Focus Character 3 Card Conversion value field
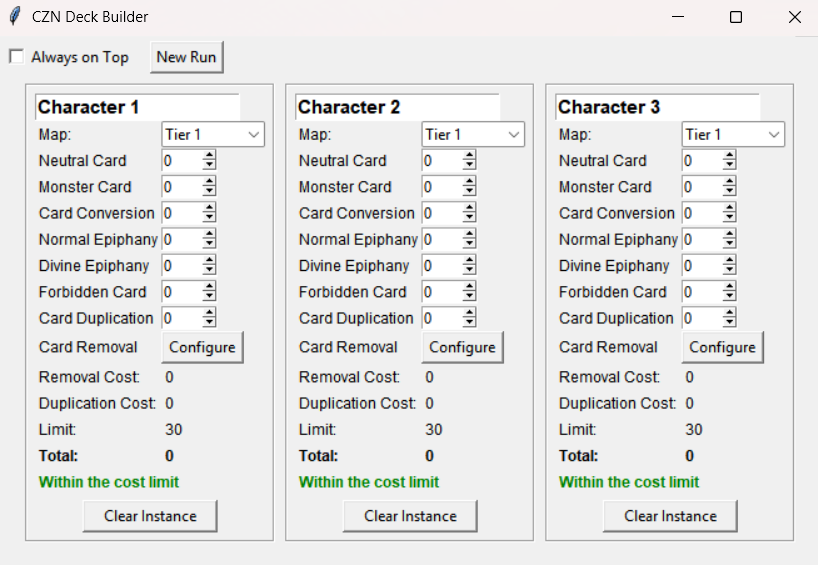 (702, 213)
